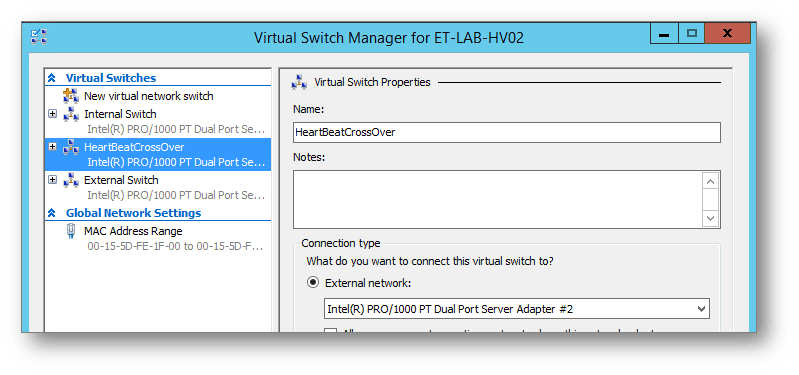Click the Name field containing HeartBeatCrossOver
The width and height of the screenshot is (799, 375).
point(507,132)
